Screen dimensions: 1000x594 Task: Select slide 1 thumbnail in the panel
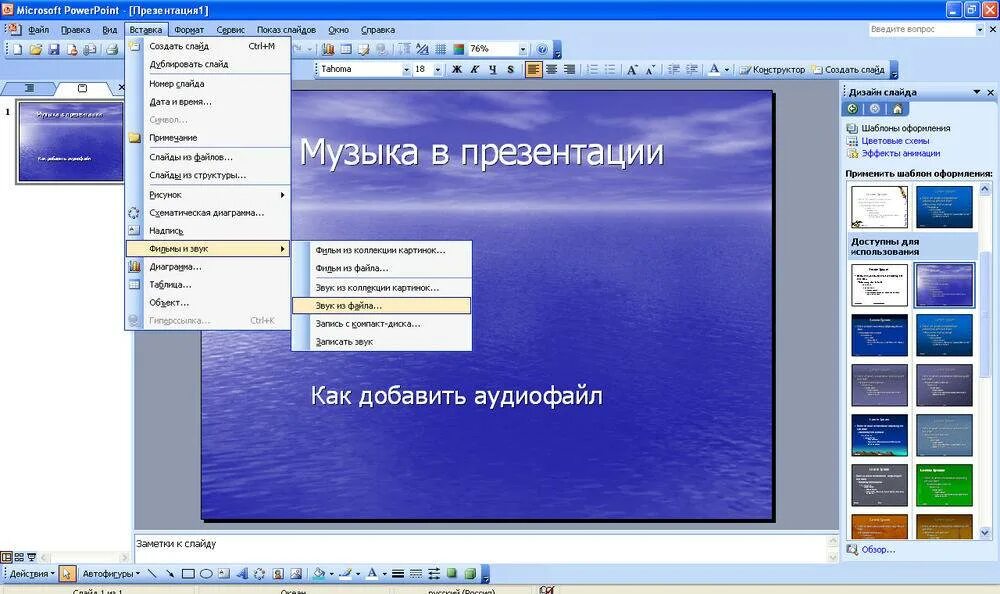pyautogui.click(x=70, y=142)
